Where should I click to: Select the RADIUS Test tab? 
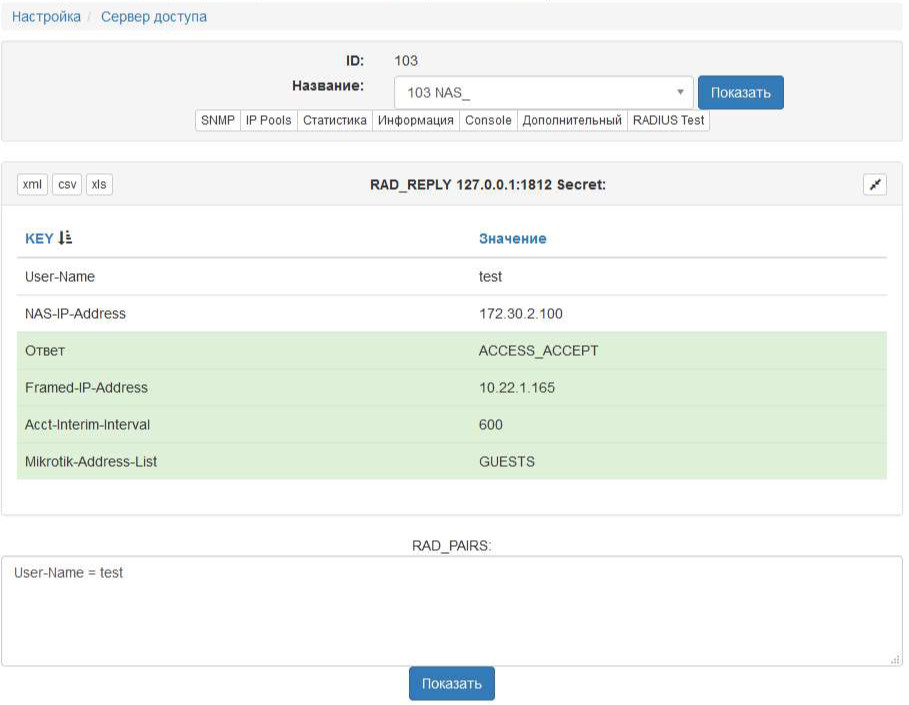[x=668, y=121]
